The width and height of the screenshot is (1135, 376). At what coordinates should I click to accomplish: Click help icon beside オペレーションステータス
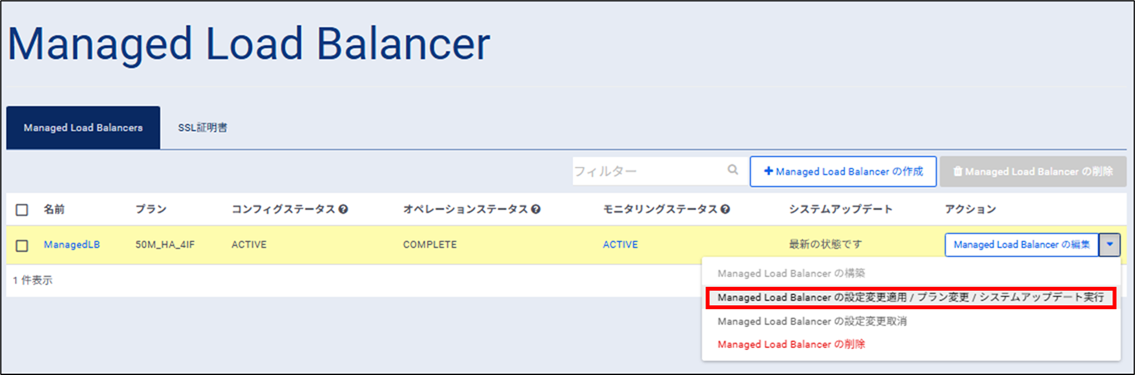(x=536, y=209)
